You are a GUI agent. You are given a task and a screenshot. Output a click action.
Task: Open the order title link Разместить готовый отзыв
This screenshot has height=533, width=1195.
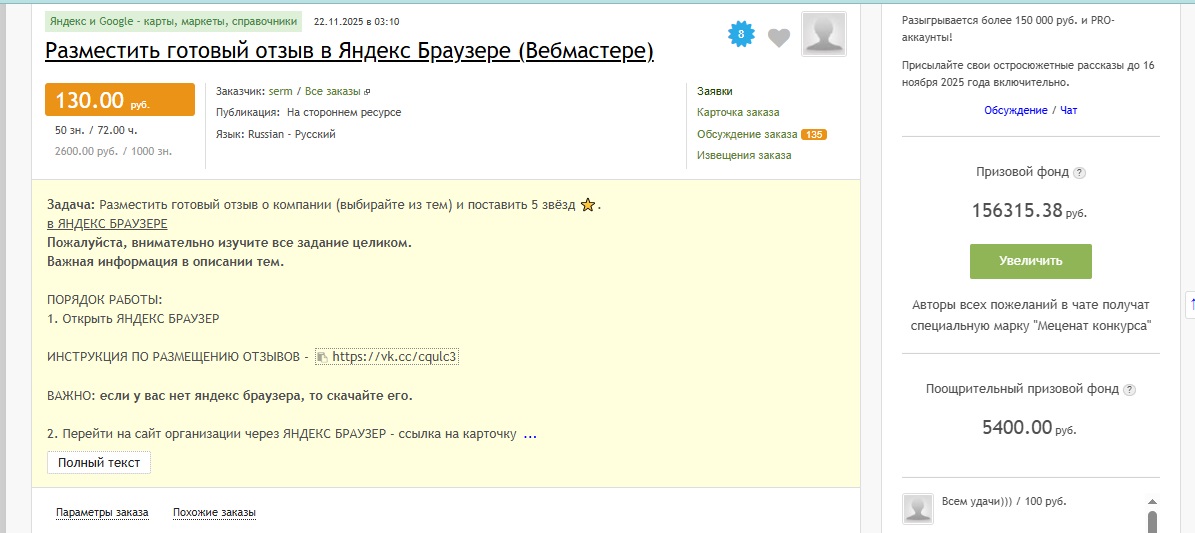(349, 51)
